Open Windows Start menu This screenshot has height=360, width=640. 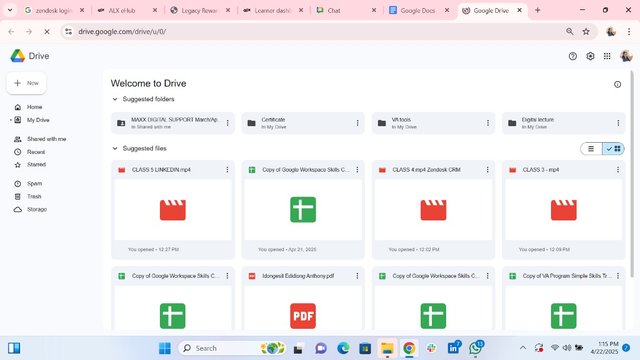tap(165, 348)
